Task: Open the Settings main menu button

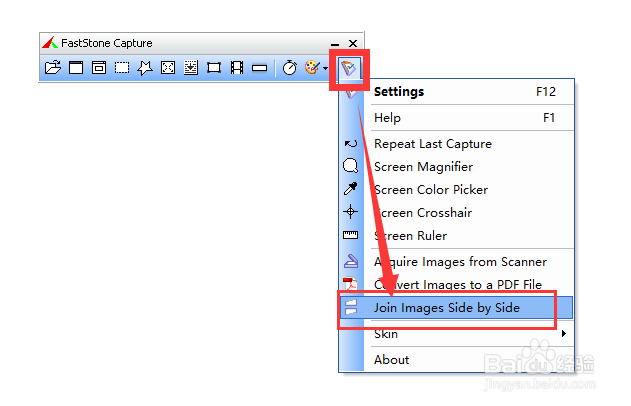Action: (348, 68)
